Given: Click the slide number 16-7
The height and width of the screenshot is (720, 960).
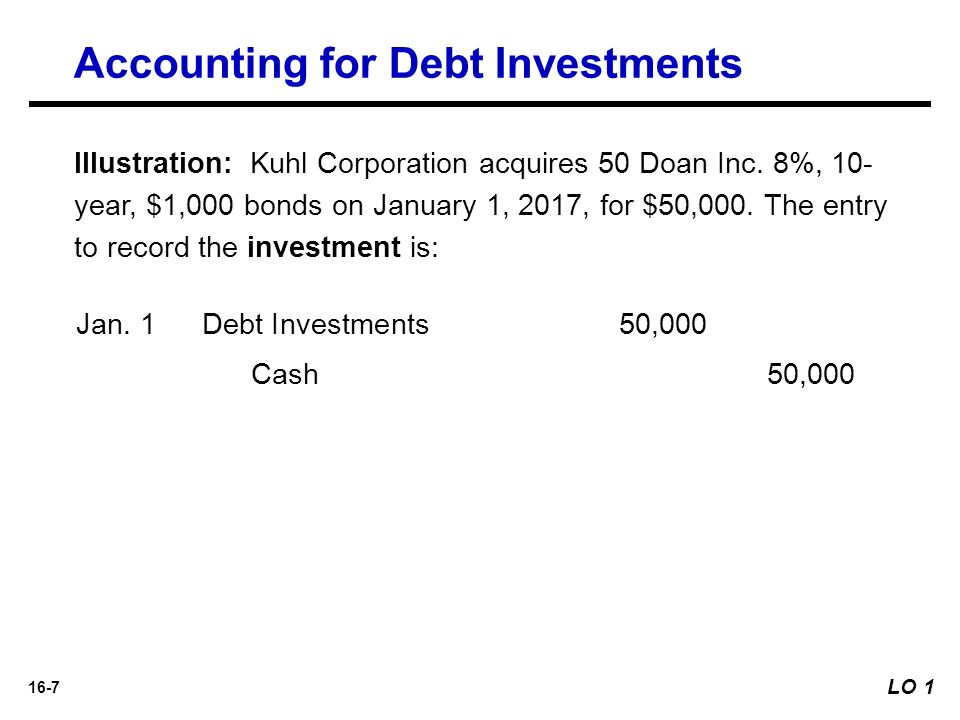Looking at the screenshot, I should point(44,688).
